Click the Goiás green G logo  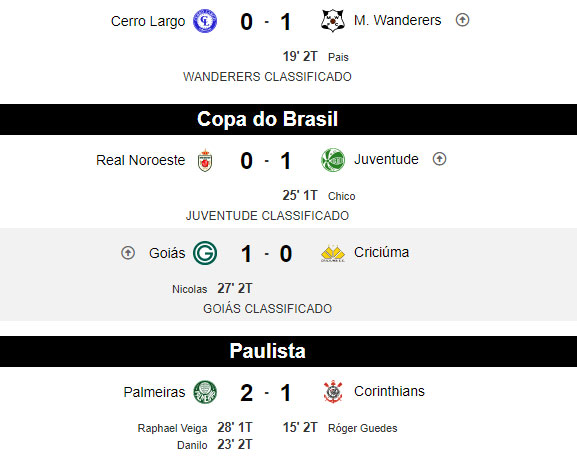205,253
